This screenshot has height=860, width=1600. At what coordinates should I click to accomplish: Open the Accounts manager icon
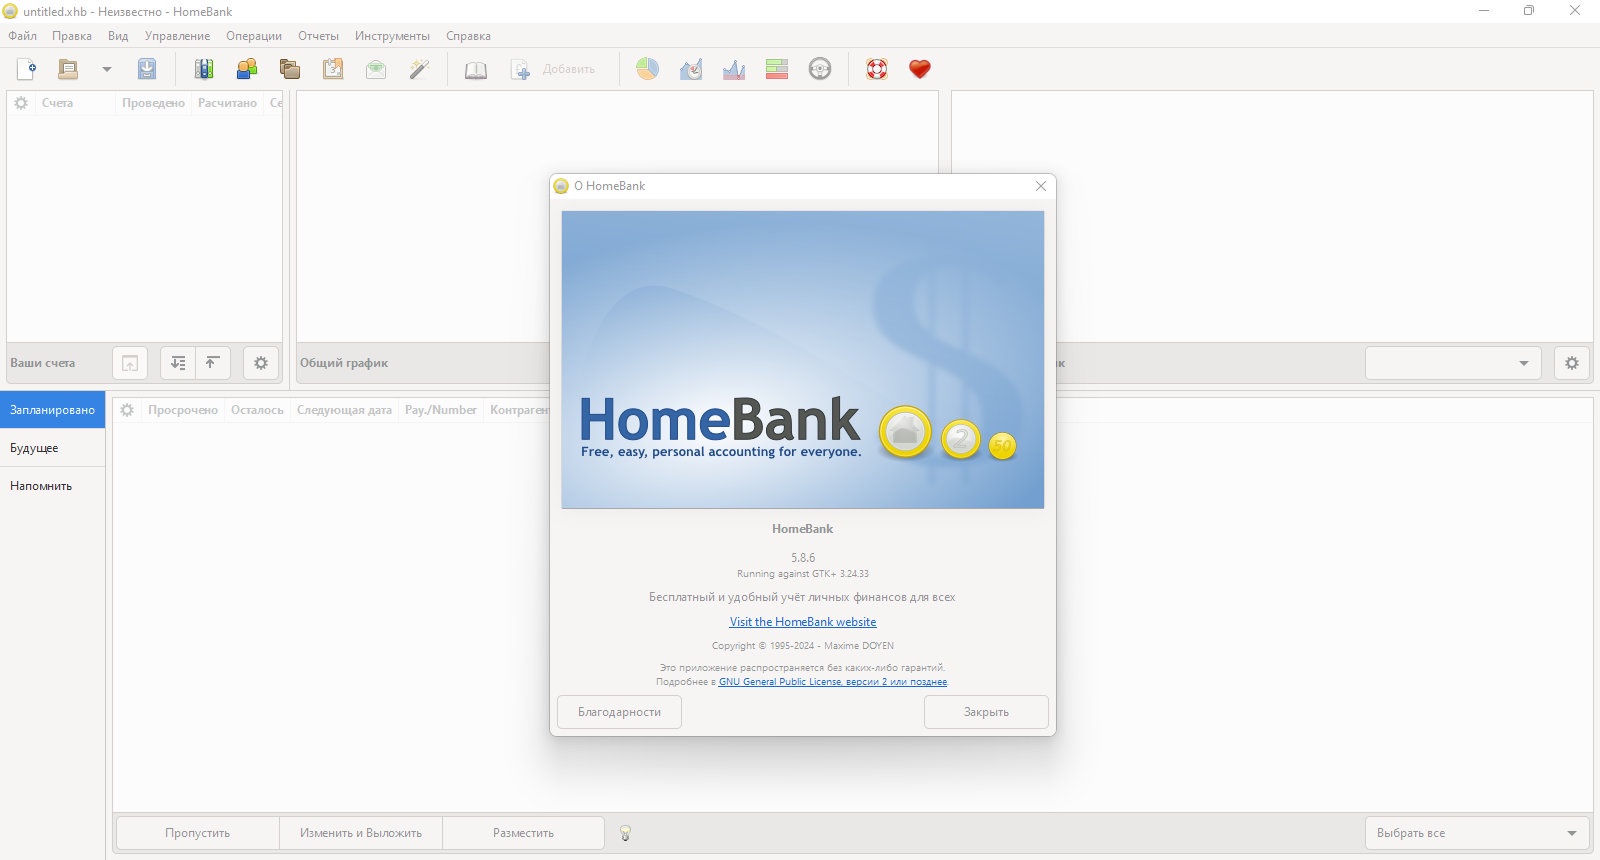point(204,69)
